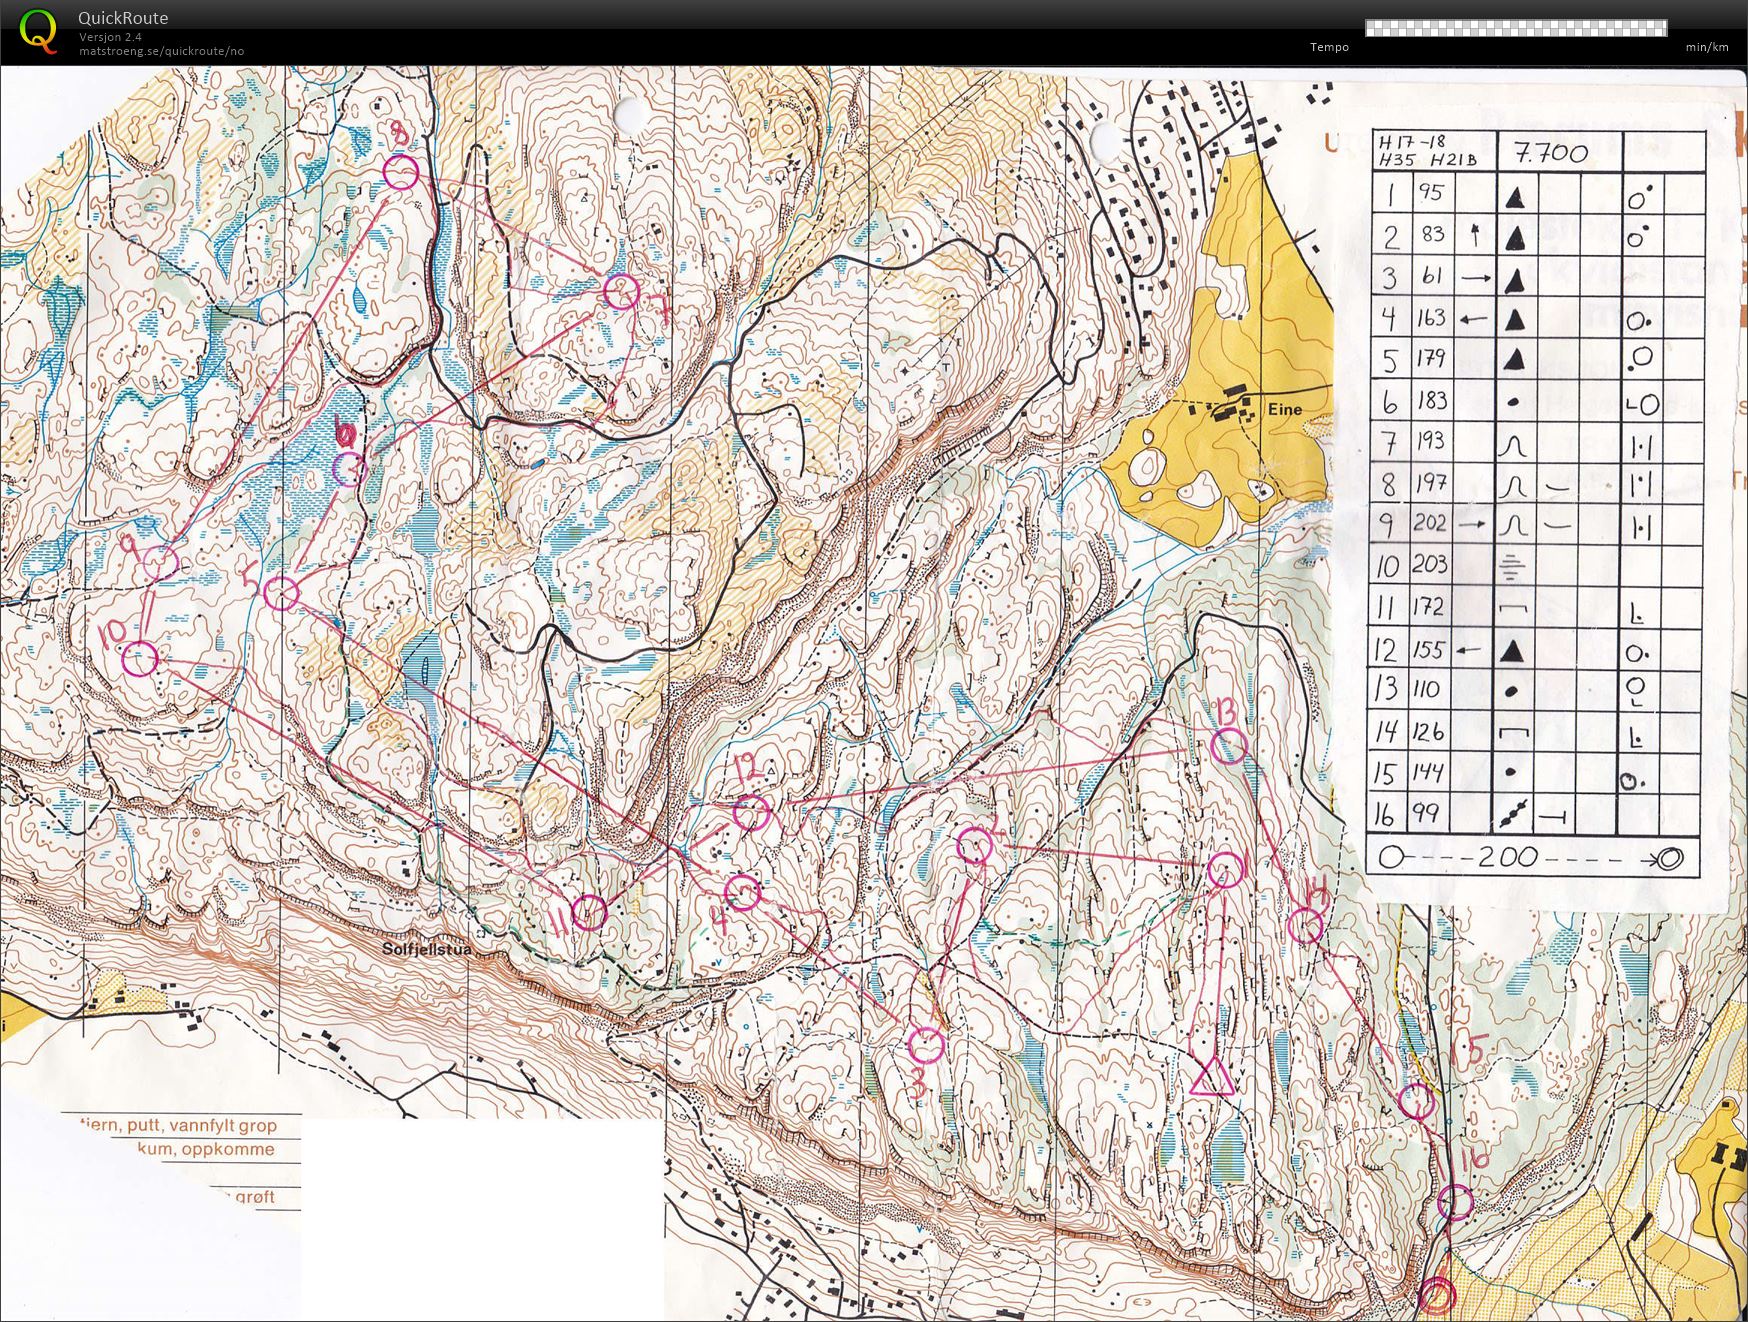Select control circle 8 on the map

click(x=401, y=173)
